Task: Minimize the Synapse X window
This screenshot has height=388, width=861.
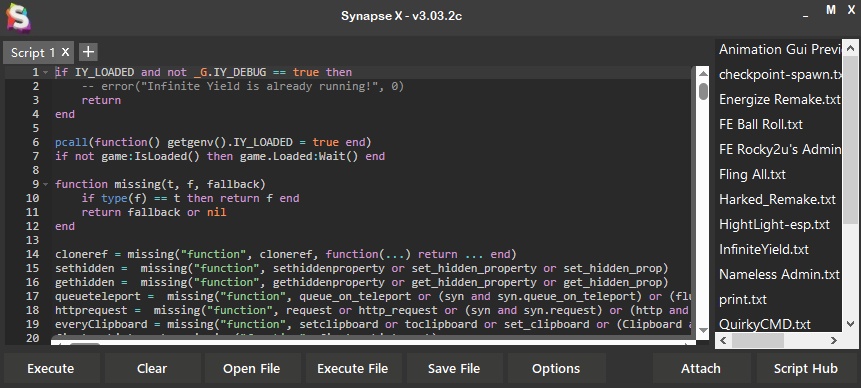Action: pyautogui.click(x=806, y=16)
